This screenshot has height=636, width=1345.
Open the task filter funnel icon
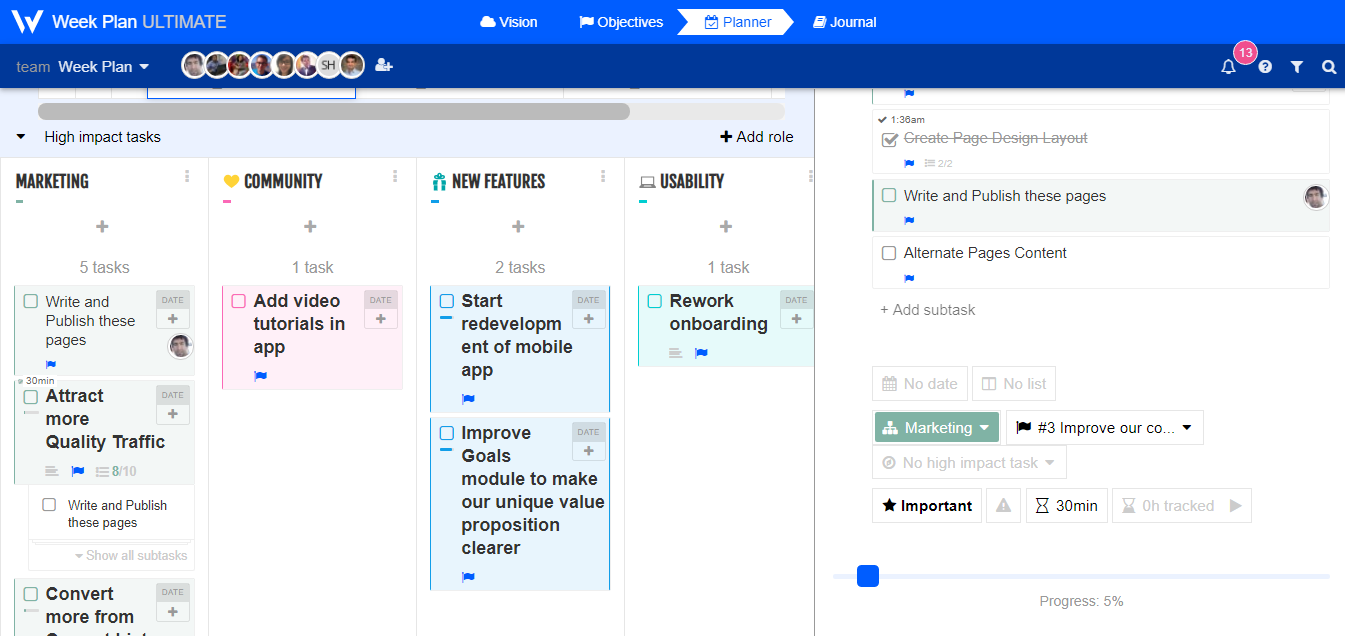(x=1296, y=66)
